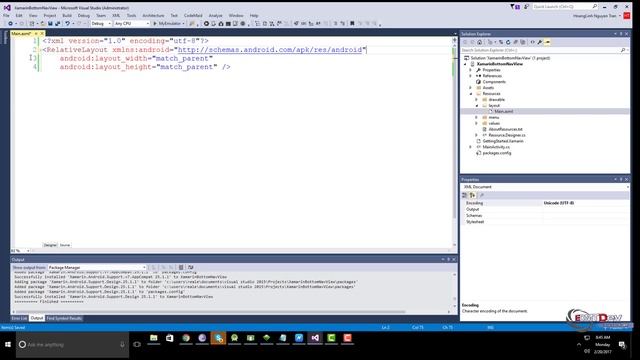This screenshot has height=360, width=640.
Task: Click the Collapse All icon in Solution Explorer
Action: point(516,42)
